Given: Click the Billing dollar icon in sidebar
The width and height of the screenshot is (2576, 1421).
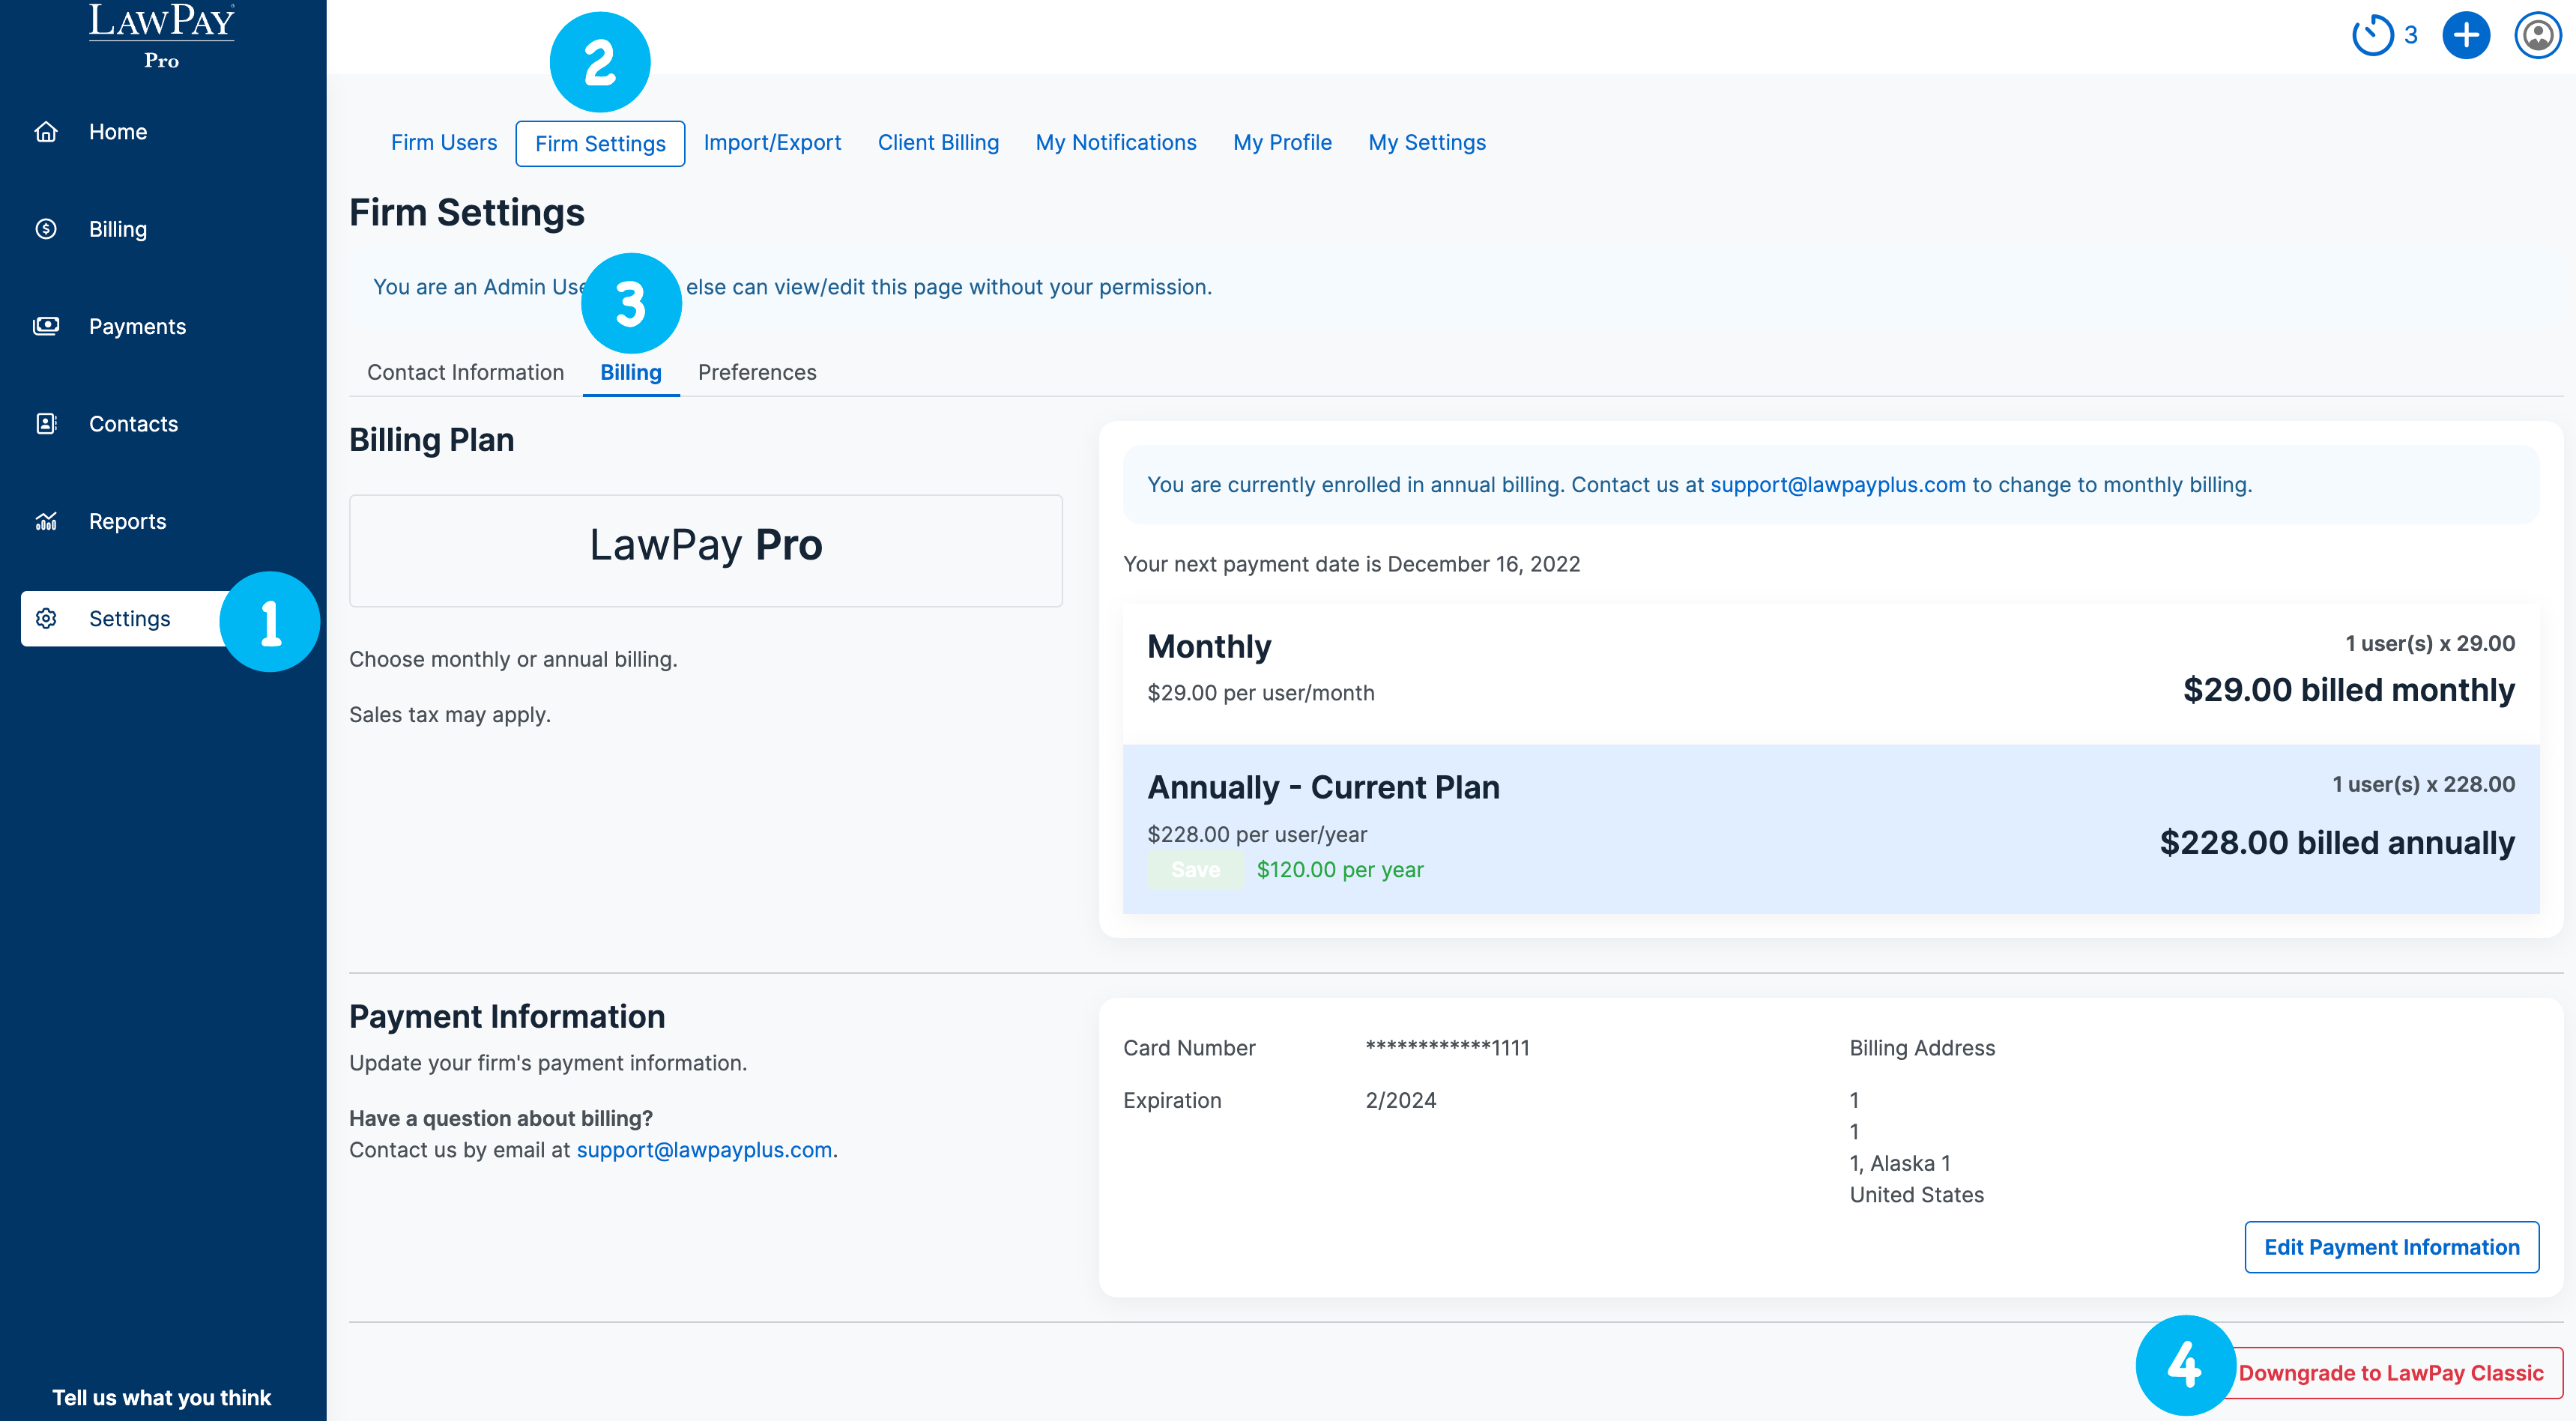Looking at the screenshot, I should pyautogui.click(x=46, y=229).
